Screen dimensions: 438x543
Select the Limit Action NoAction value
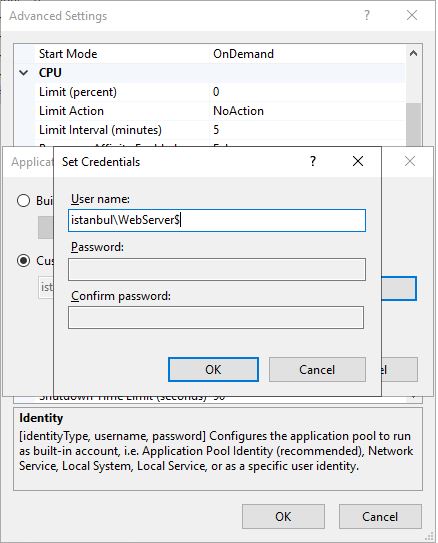(238, 111)
